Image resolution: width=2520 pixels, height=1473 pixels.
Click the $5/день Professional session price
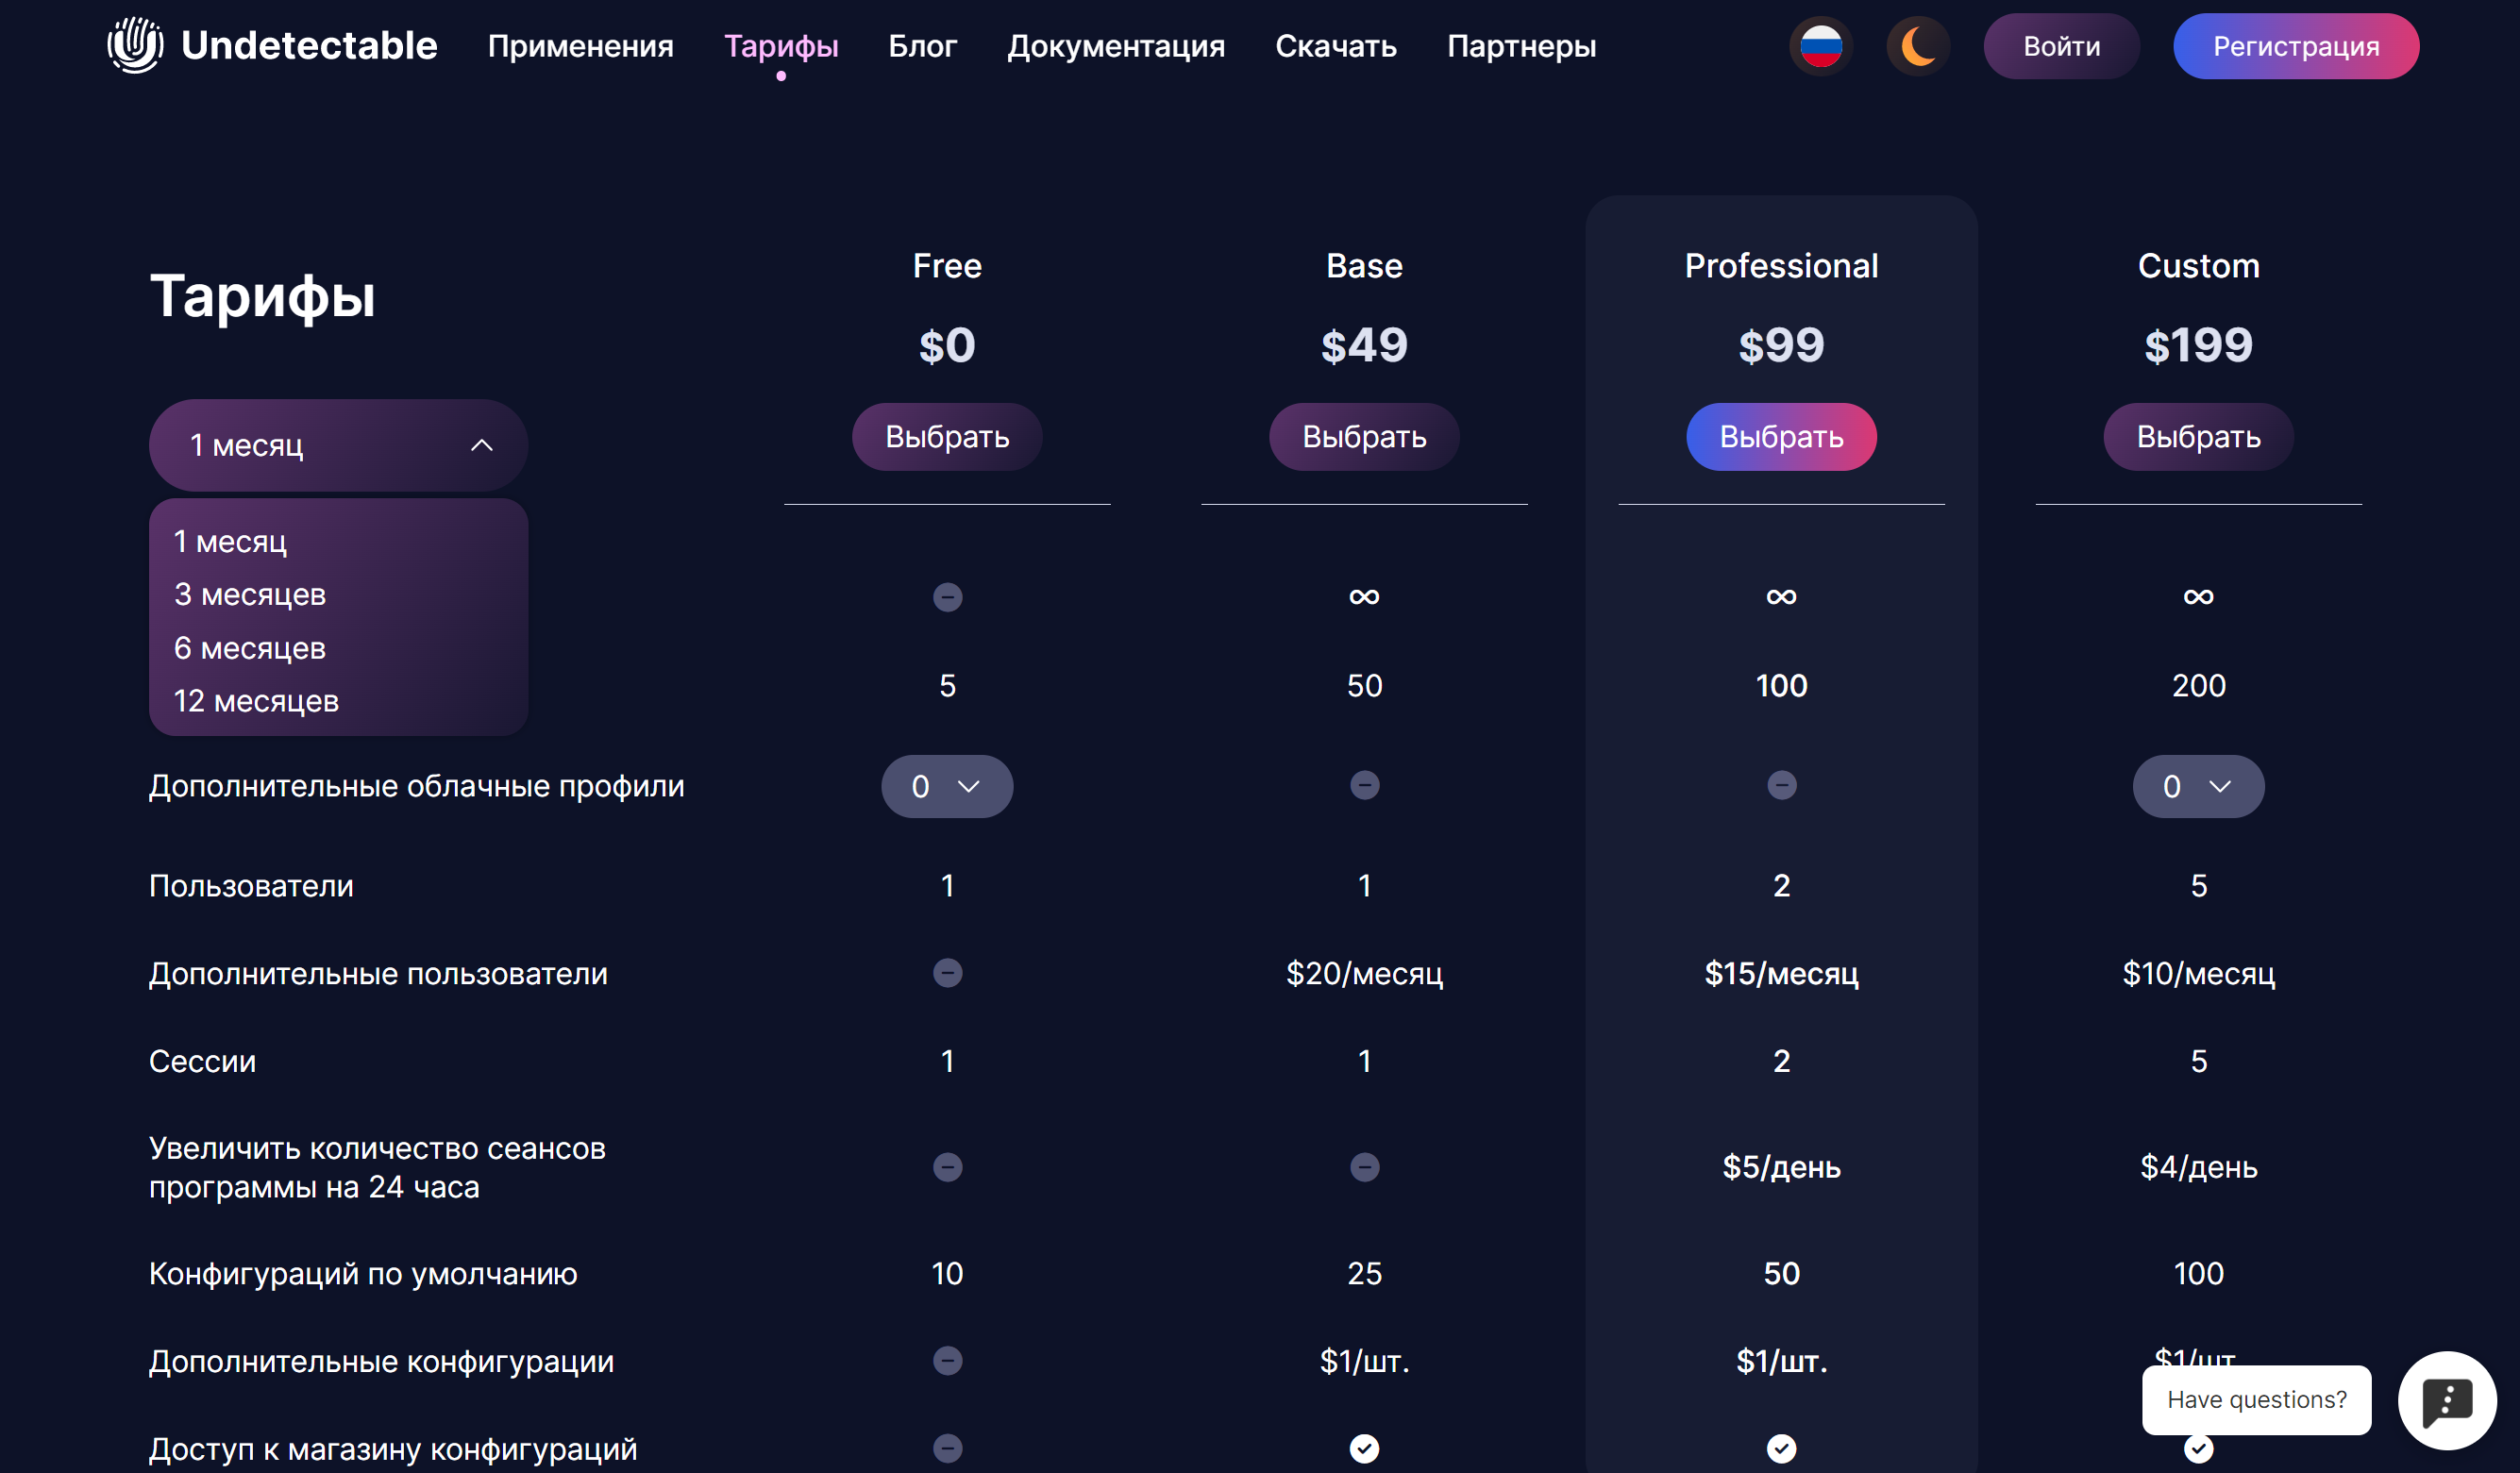pyautogui.click(x=1781, y=1167)
